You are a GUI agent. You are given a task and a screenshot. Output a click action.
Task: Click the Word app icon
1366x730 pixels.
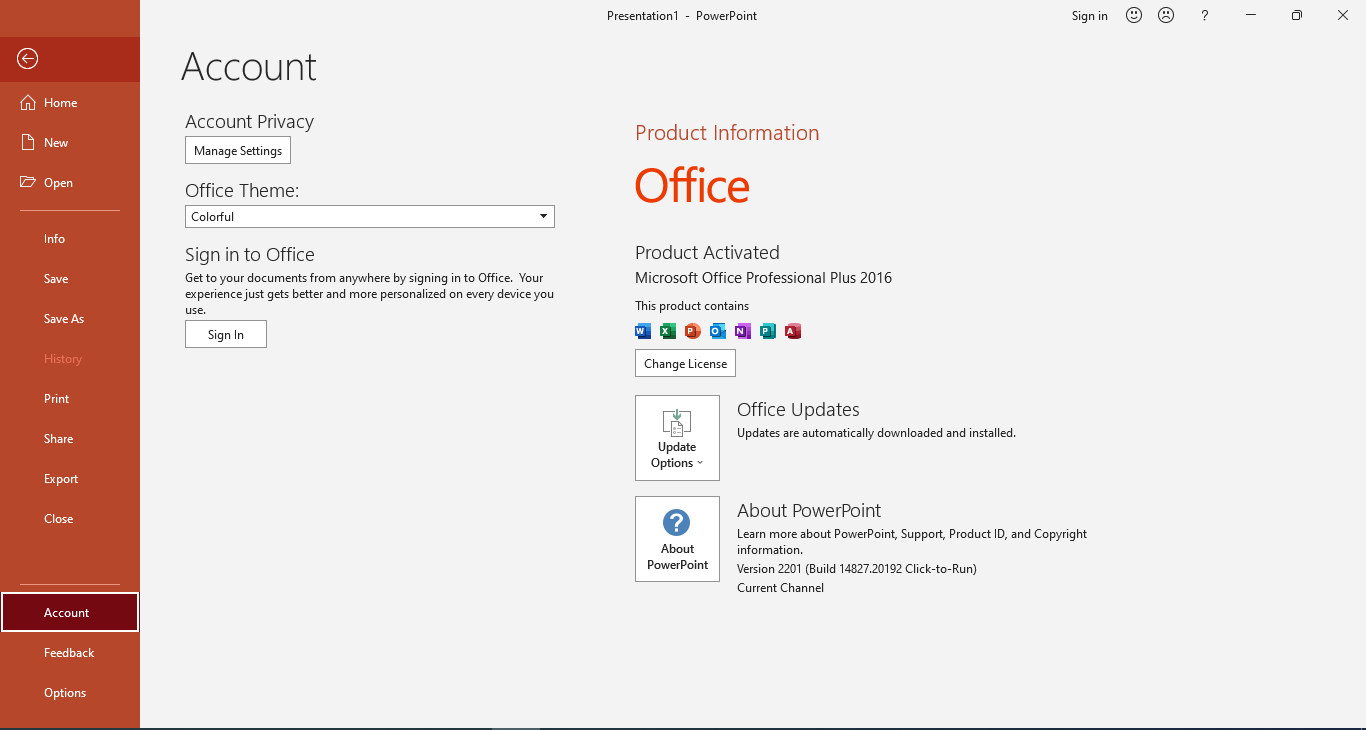click(x=643, y=331)
